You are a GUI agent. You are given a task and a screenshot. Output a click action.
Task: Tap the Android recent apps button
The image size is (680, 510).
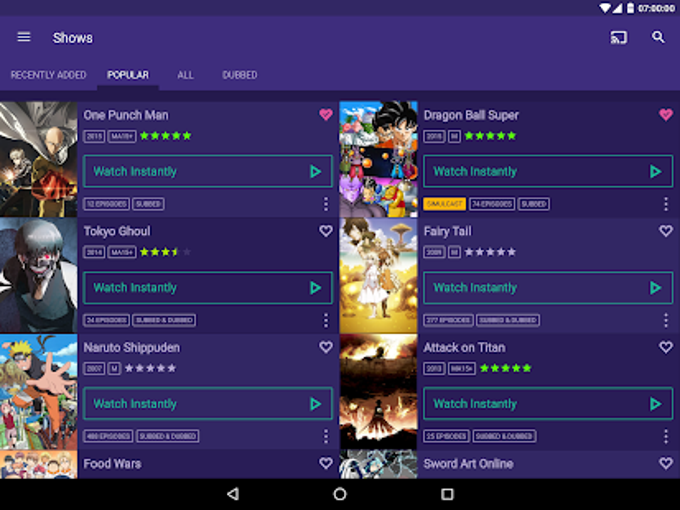pos(447,494)
